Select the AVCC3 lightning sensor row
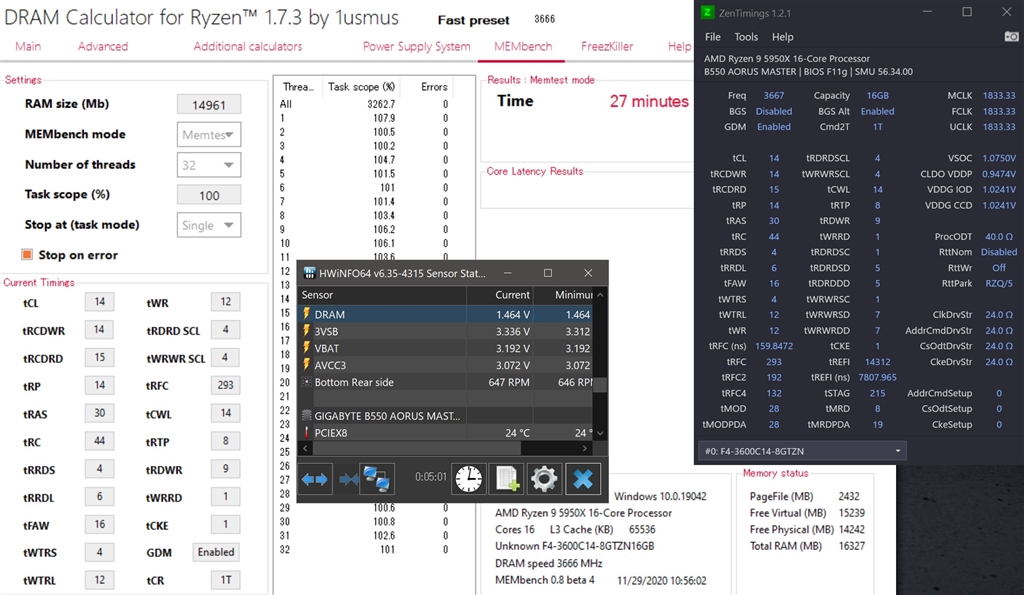Image resolution: width=1024 pixels, height=595 pixels. click(447, 365)
